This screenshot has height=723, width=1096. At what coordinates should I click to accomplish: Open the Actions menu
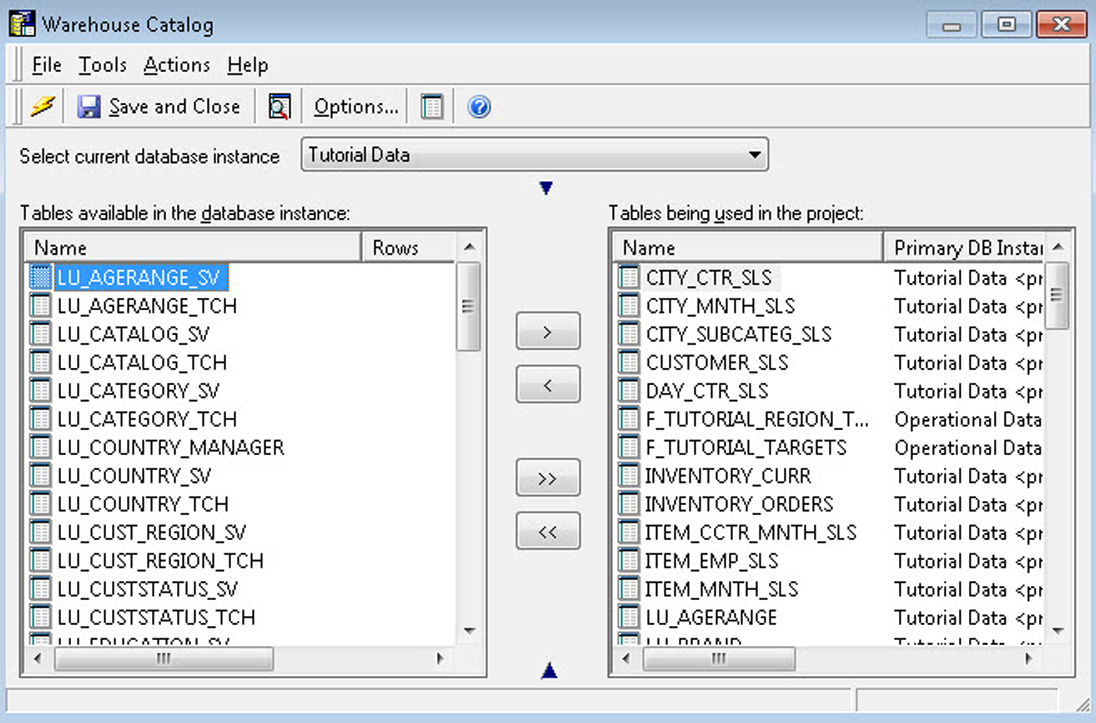click(177, 65)
